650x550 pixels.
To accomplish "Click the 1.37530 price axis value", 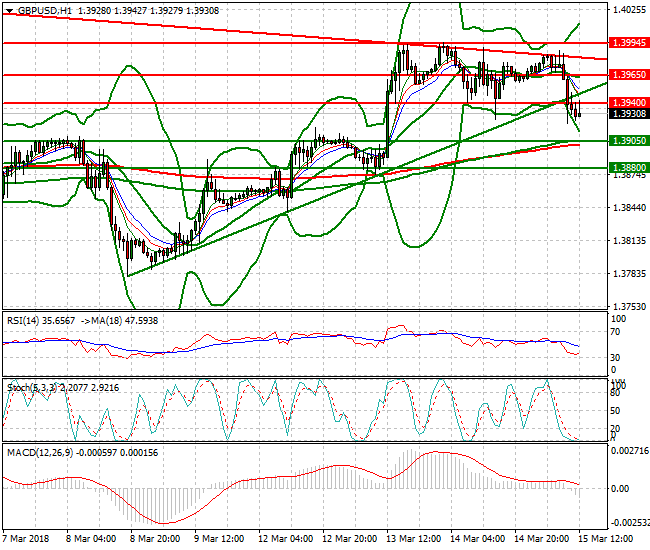I will [629, 306].
